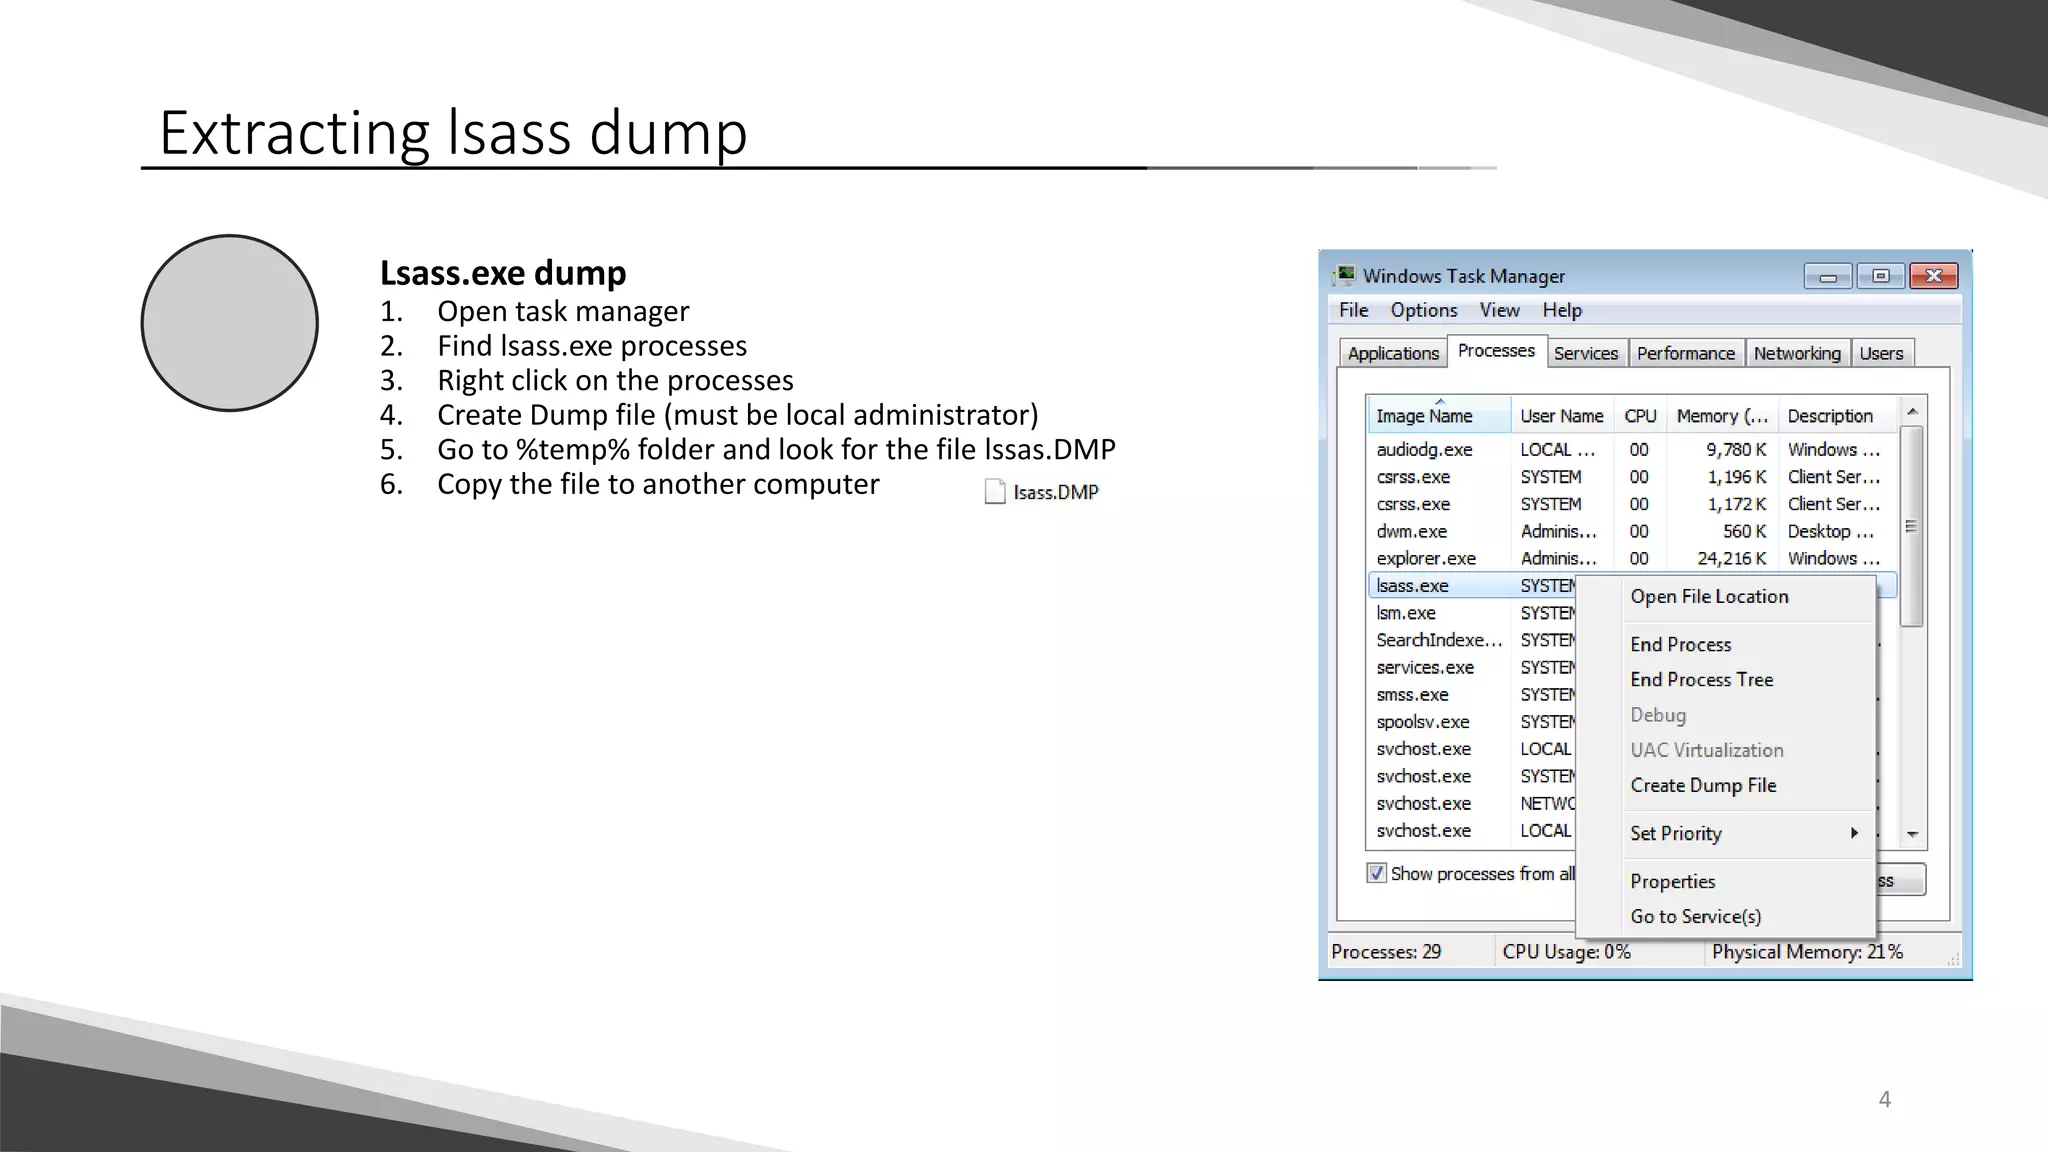Select the dwm.exe process row
The height and width of the screenshot is (1152, 2048).
(1632, 531)
